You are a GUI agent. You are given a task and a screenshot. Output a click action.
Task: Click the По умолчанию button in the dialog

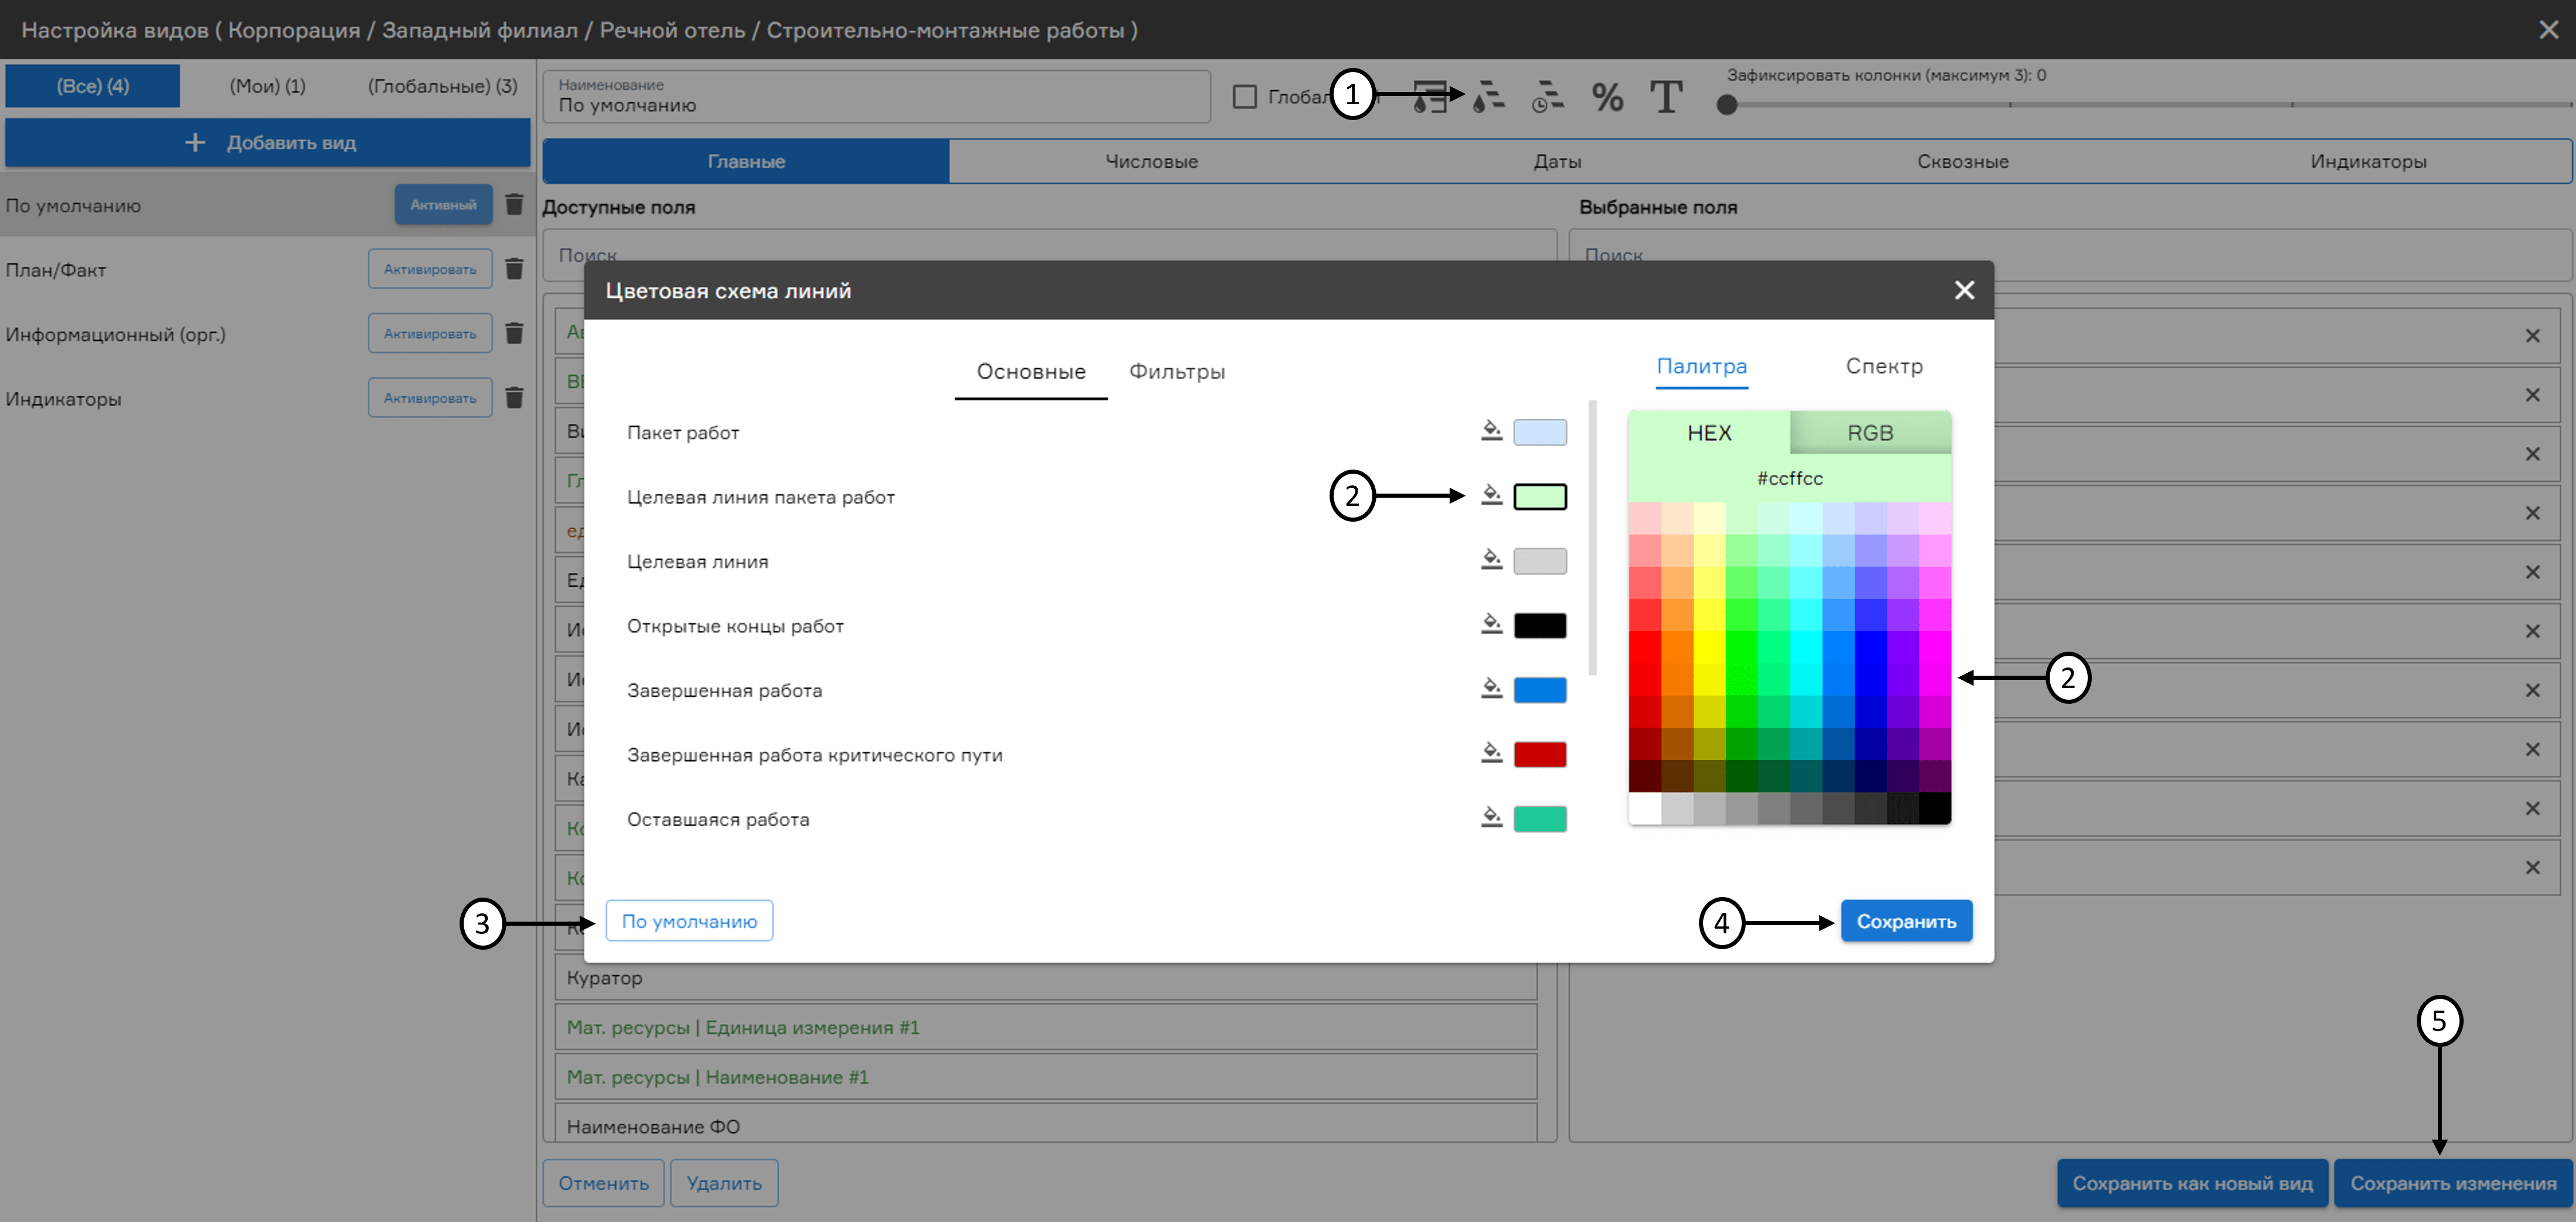689,921
